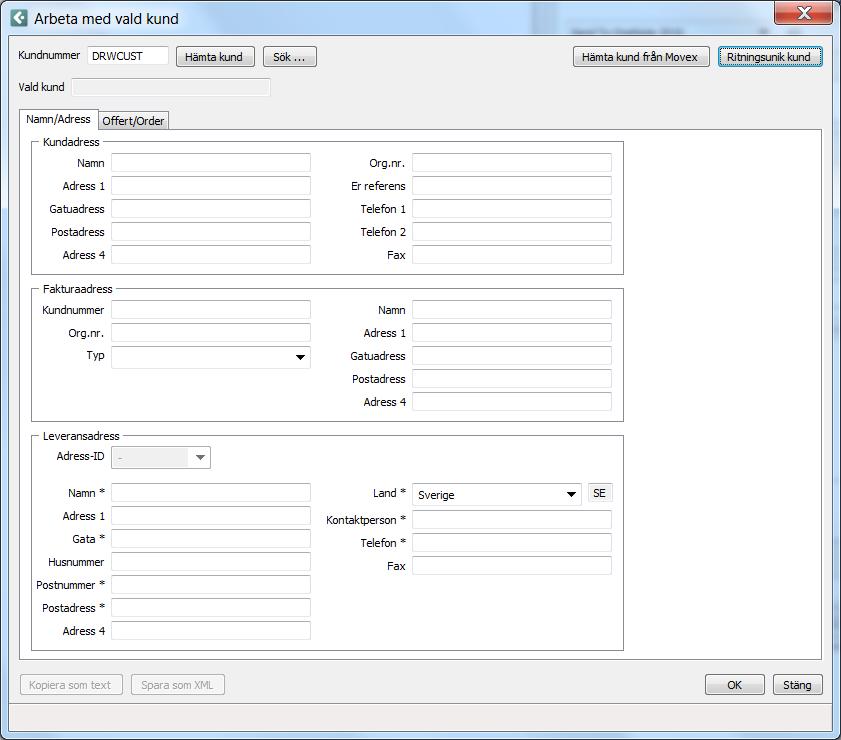Click the Gatuadress field in Kundadress
This screenshot has height=740, width=841.
[x=211, y=209]
